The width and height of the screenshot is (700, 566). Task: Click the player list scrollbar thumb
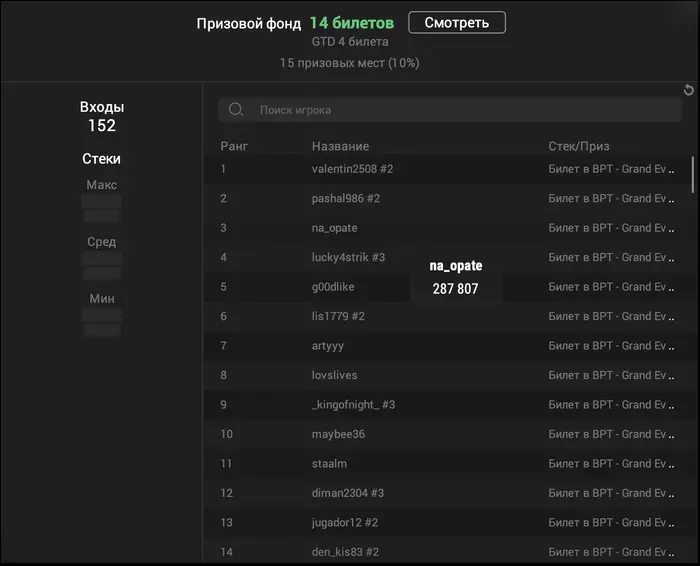pos(693,174)
